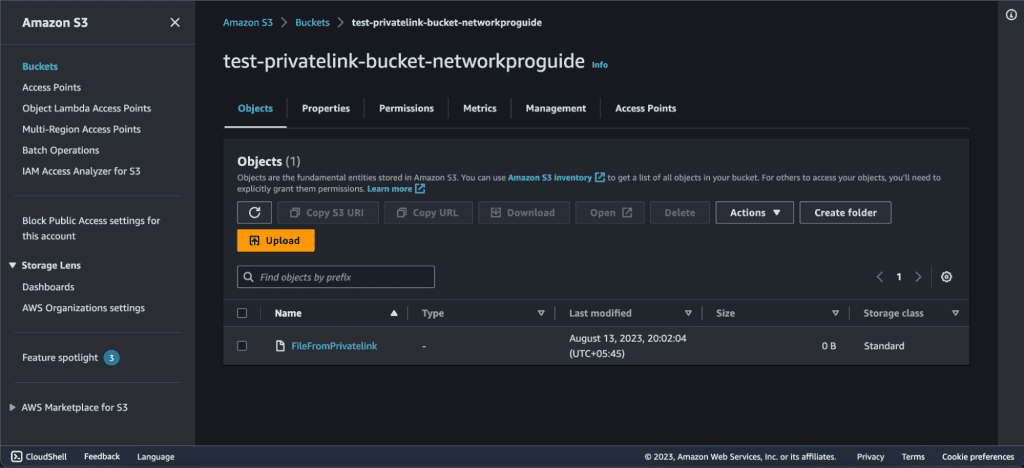Open Batch Operations in the sidebar
The image size is (1024, 468).
(61, 150)
